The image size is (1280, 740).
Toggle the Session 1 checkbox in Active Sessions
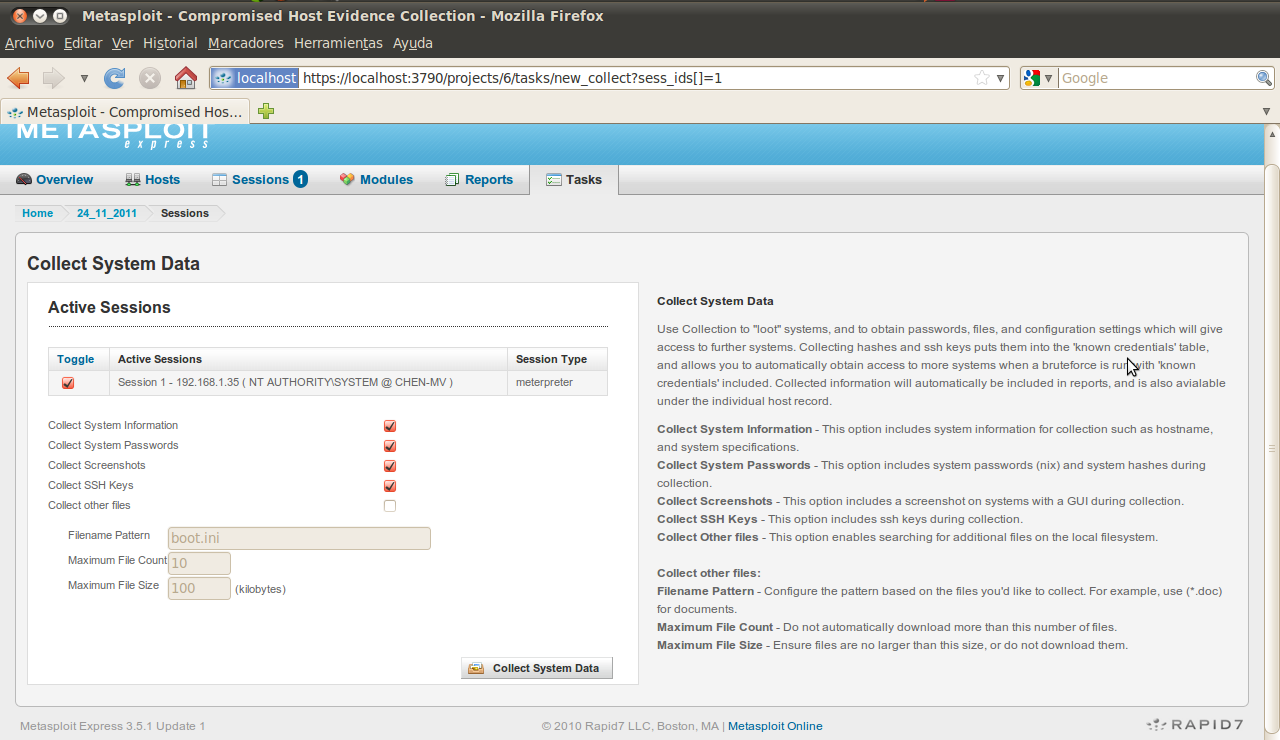[x=66, y=382]
